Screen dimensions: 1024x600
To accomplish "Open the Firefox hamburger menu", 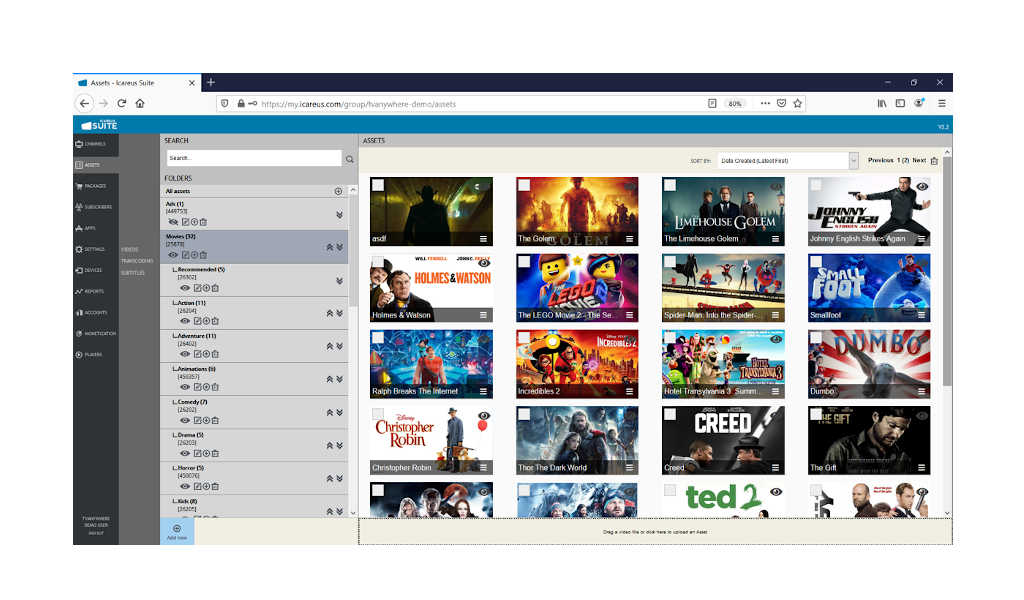I will pyautogui.click(x=942, y=103).
